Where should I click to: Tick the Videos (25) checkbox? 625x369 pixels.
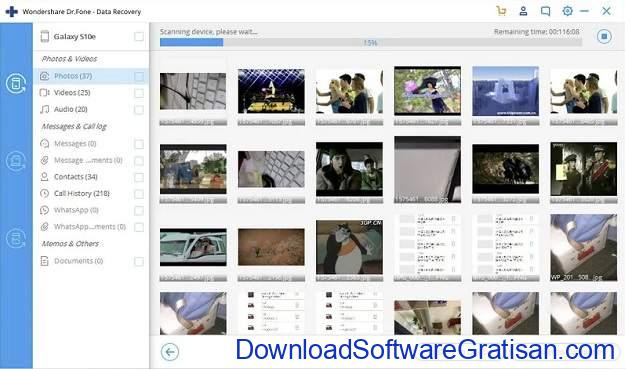click(139, 93)
